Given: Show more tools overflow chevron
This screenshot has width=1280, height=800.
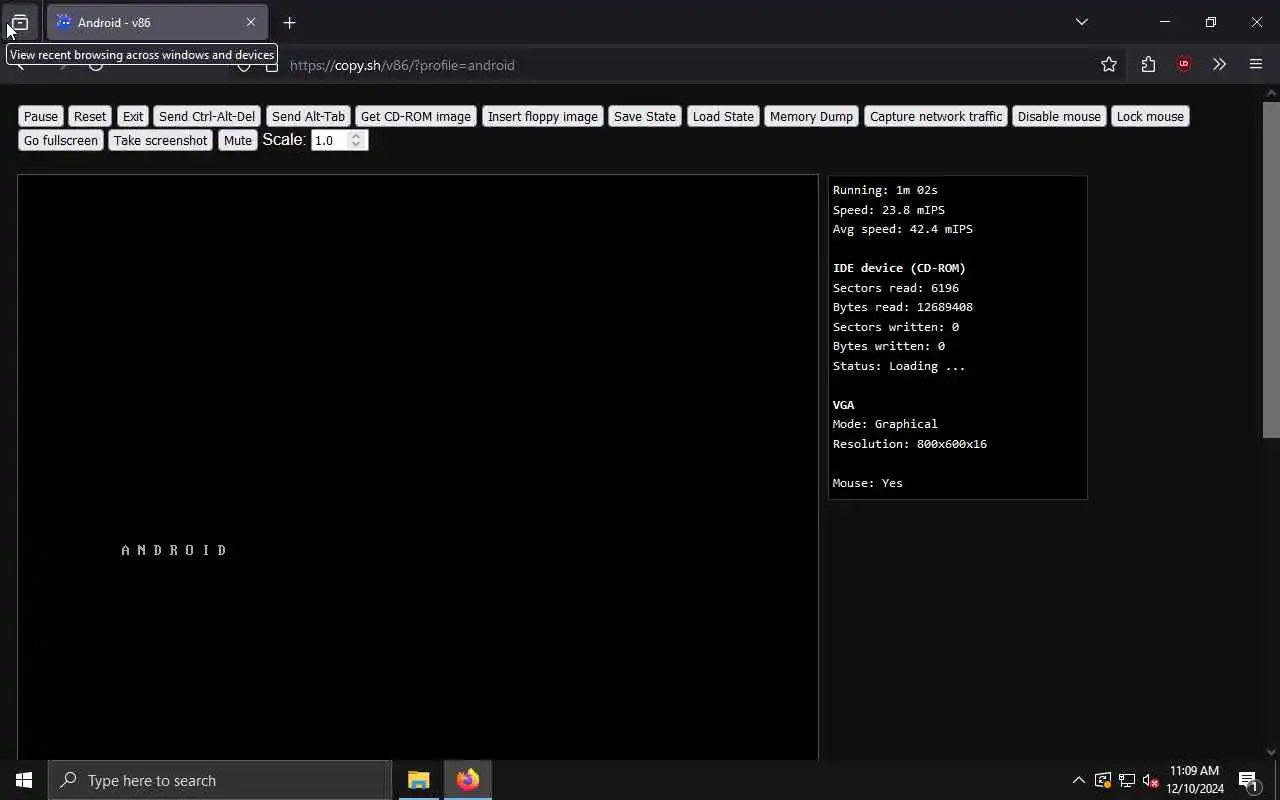Looking at the screenshot, I should click(x=1219, y=64).
